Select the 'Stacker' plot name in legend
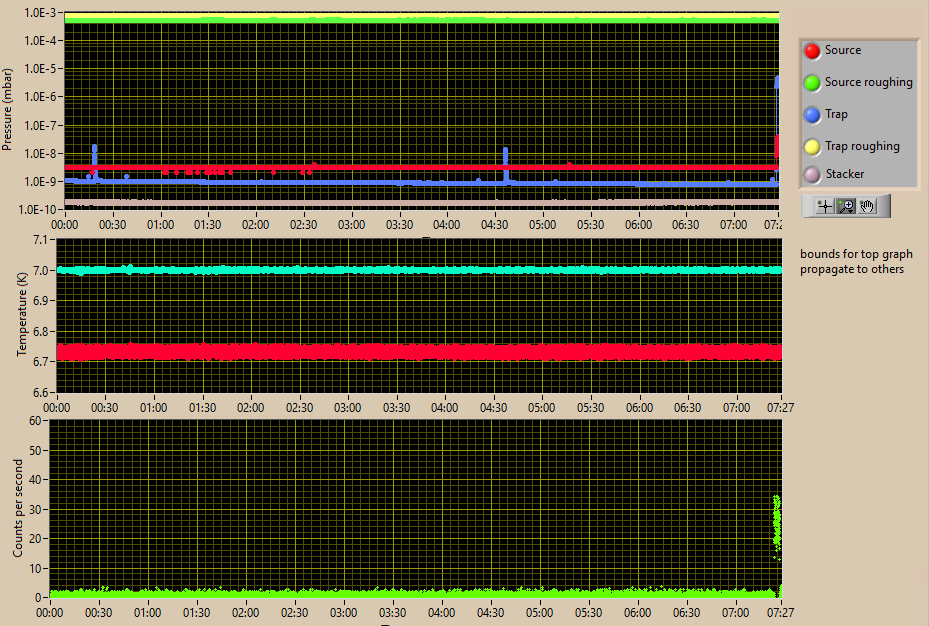 pyautogui.click(x=845, y=174)
